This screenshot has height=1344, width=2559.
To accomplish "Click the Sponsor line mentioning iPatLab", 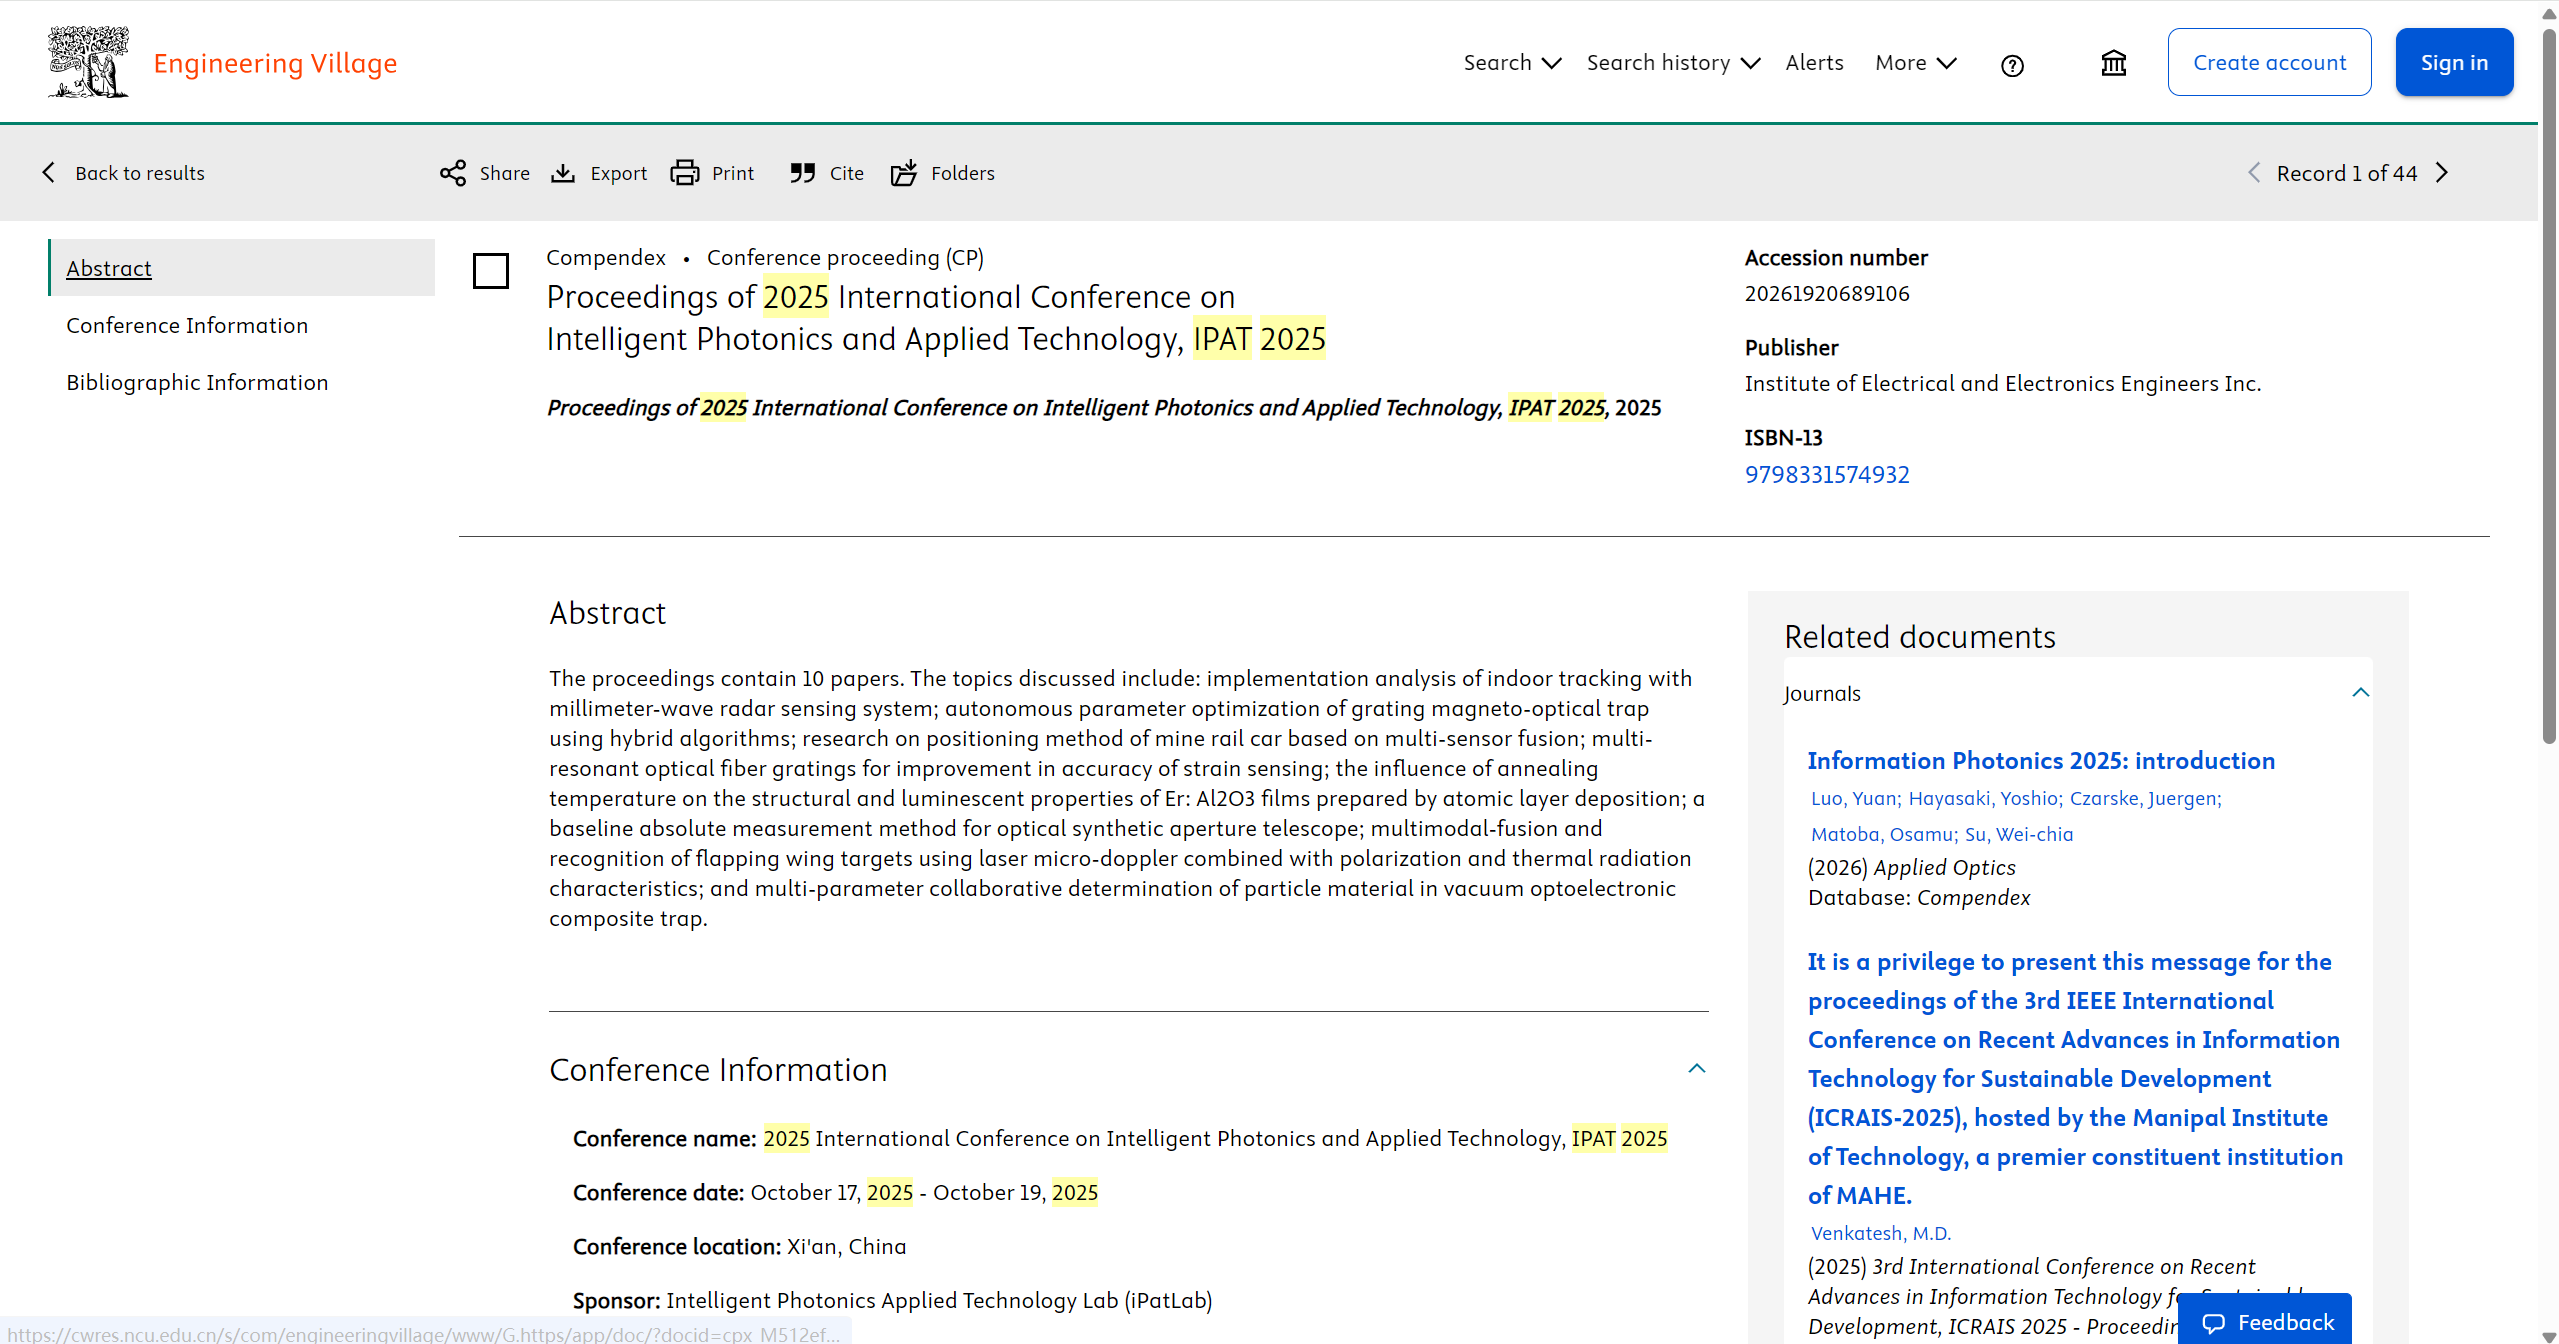I will coord(892,1300).
